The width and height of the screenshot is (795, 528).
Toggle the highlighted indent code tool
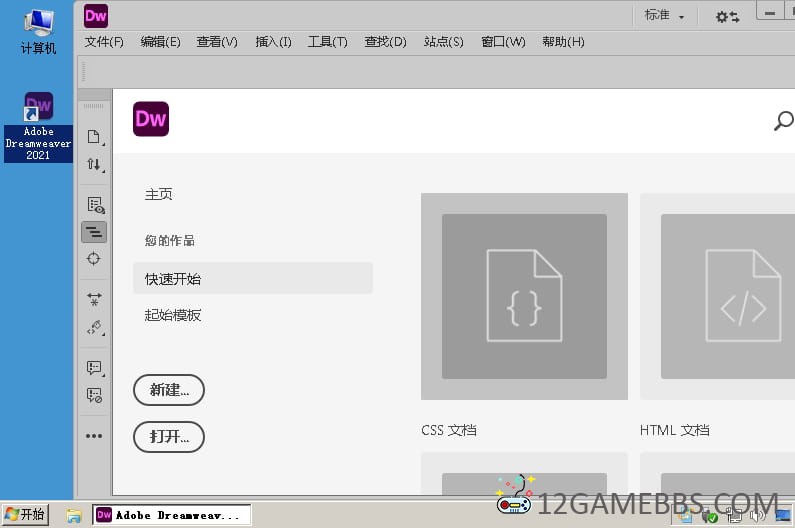tap(94, 232)
